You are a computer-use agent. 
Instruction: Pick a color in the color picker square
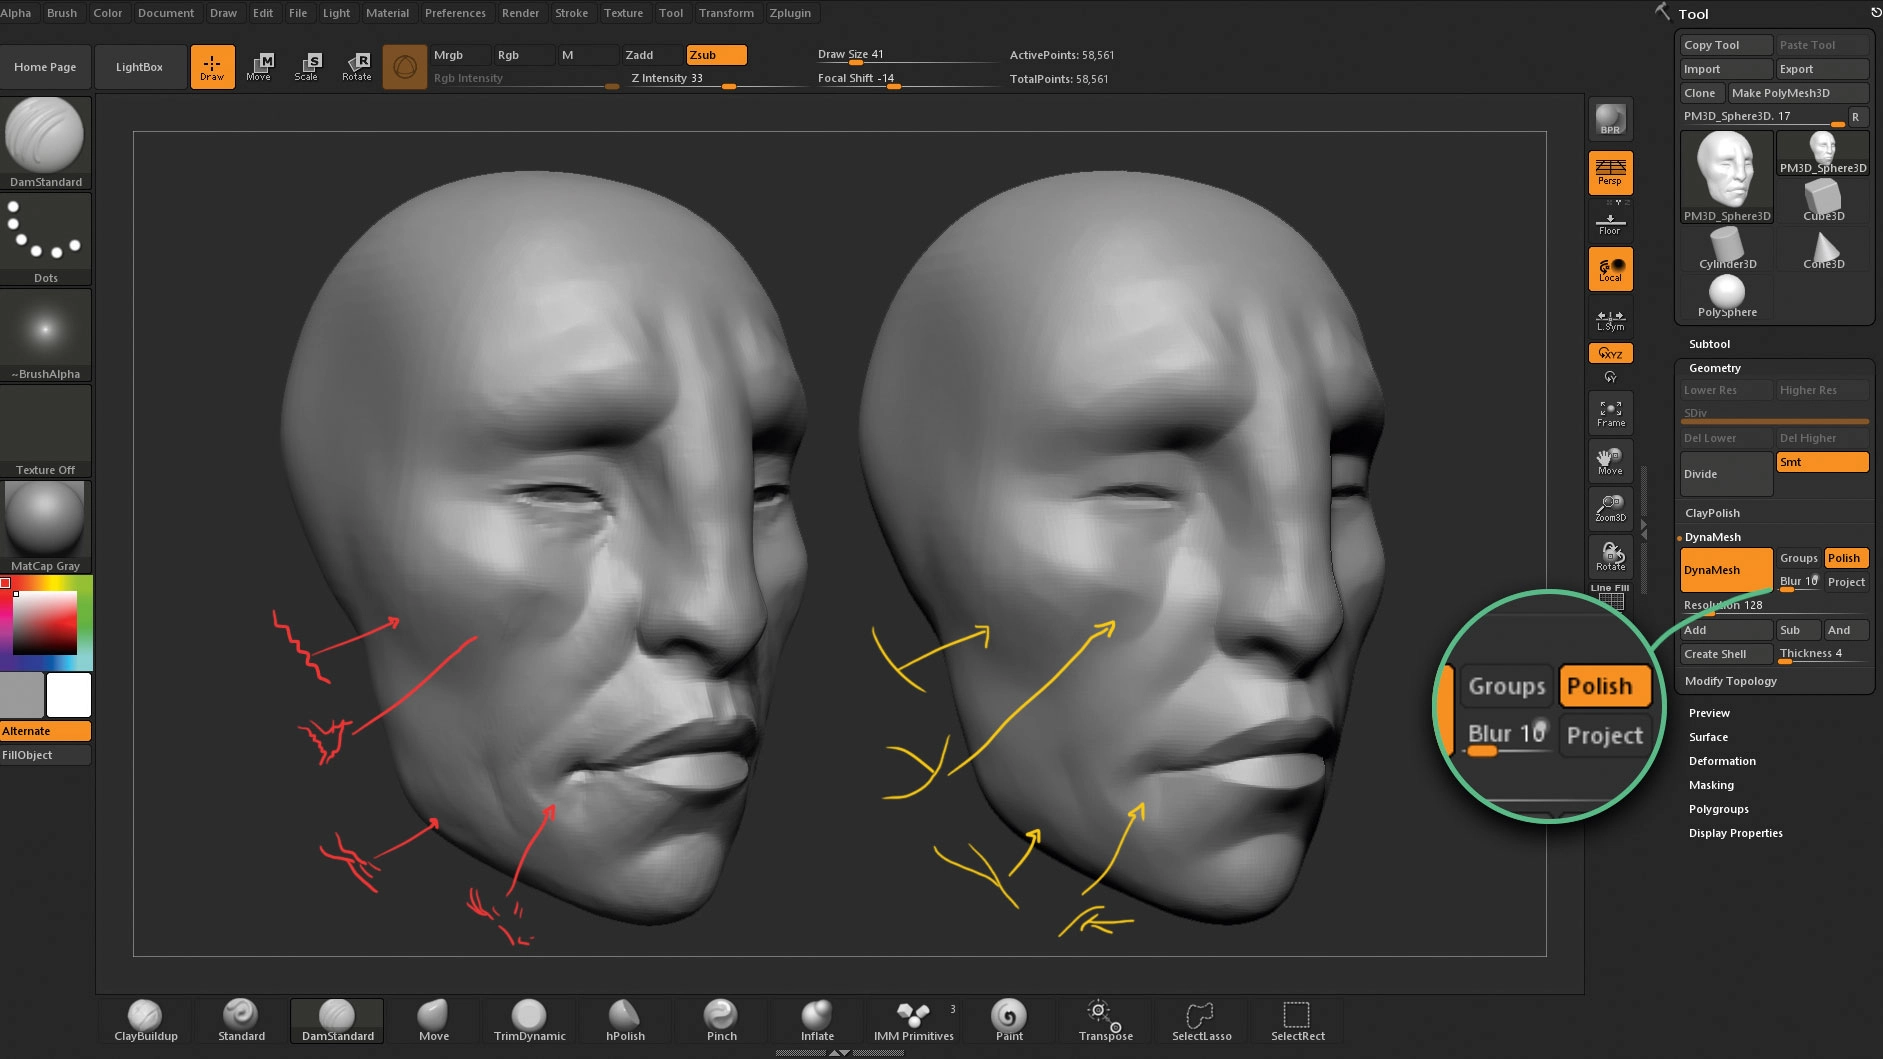pos(45,622)
